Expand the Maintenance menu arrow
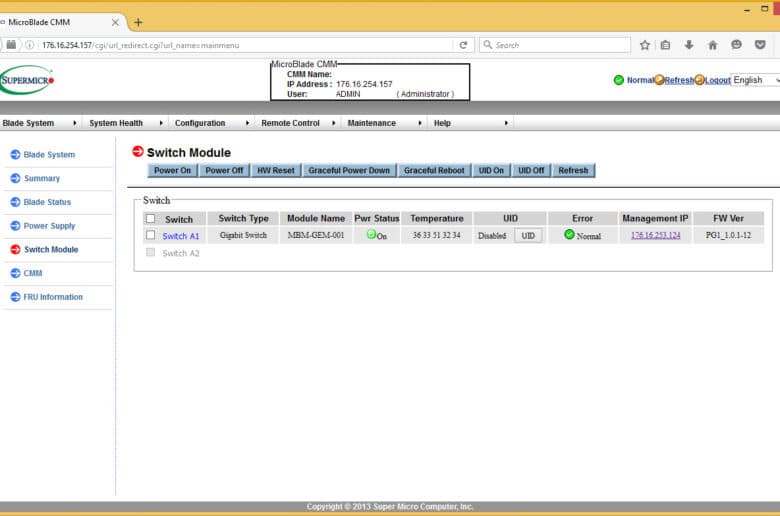The image size is (780, 516). (420, 123)
